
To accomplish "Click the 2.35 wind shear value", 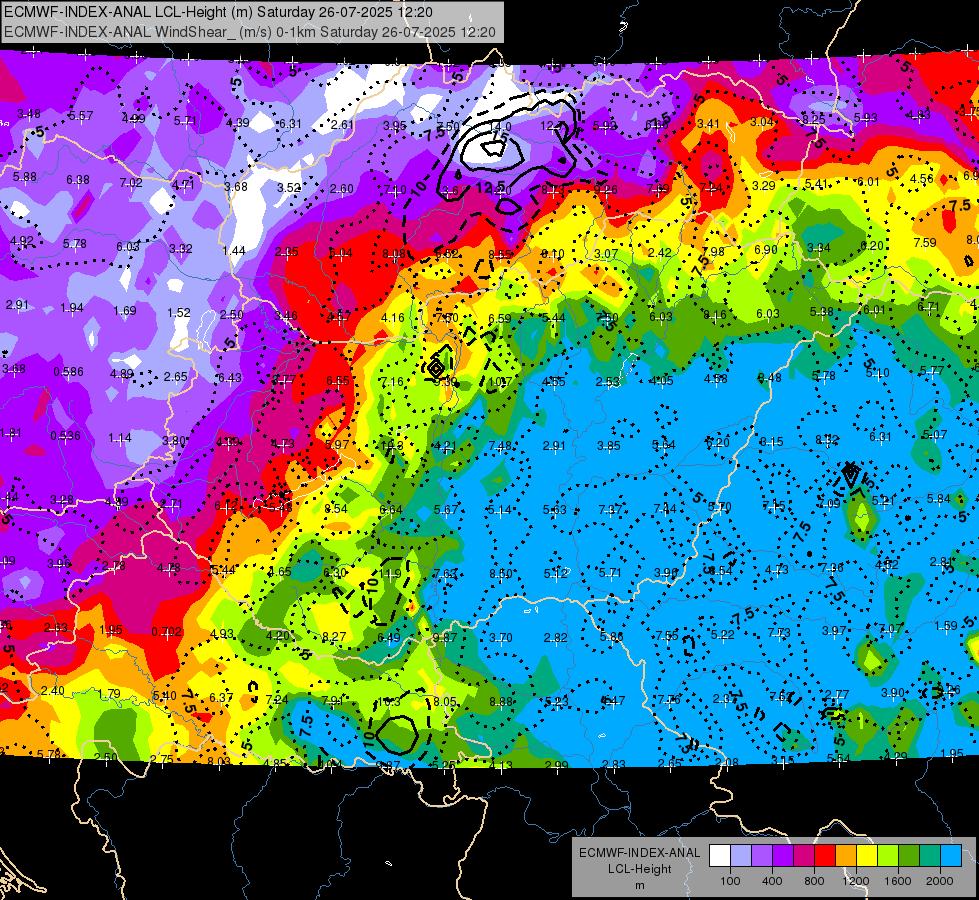I will click(x=287, y=252).
